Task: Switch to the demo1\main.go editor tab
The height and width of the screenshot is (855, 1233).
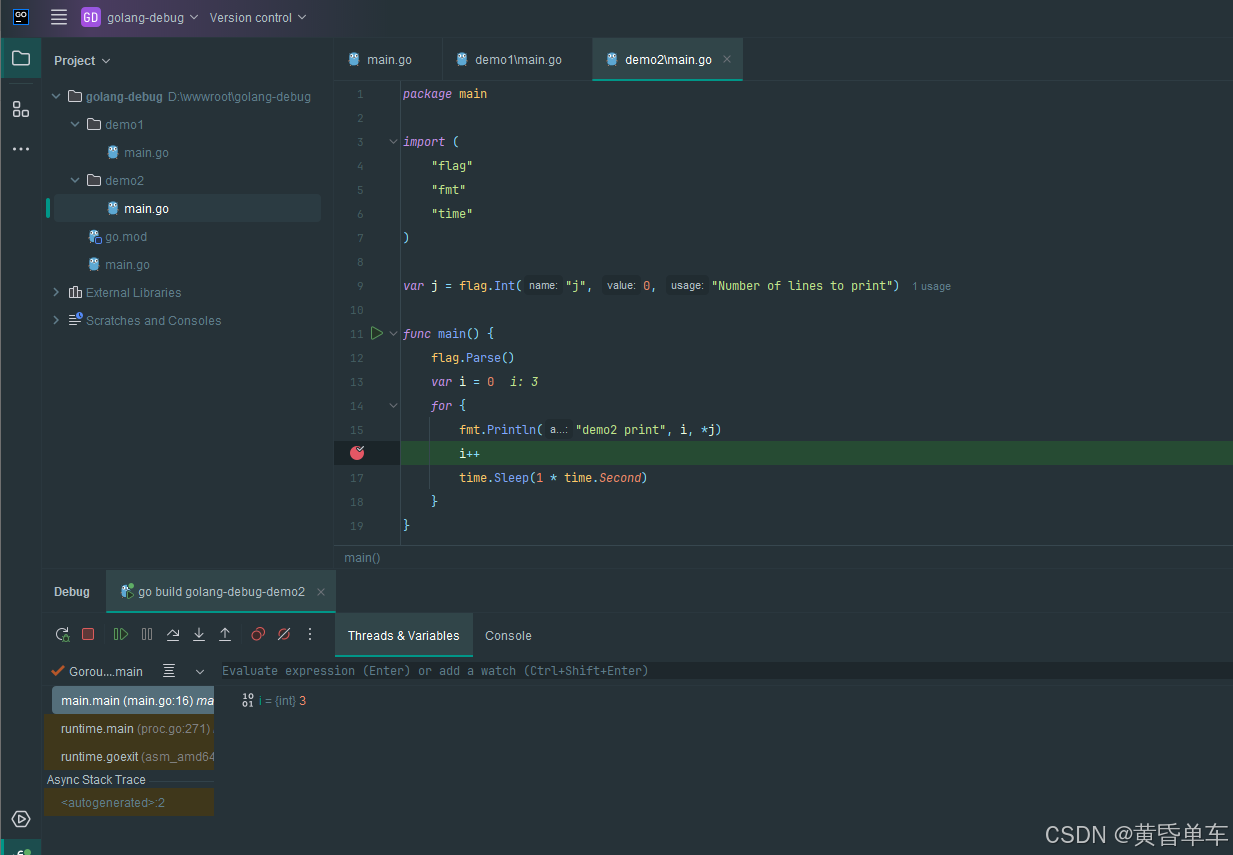Action: (x=517, y=60)
